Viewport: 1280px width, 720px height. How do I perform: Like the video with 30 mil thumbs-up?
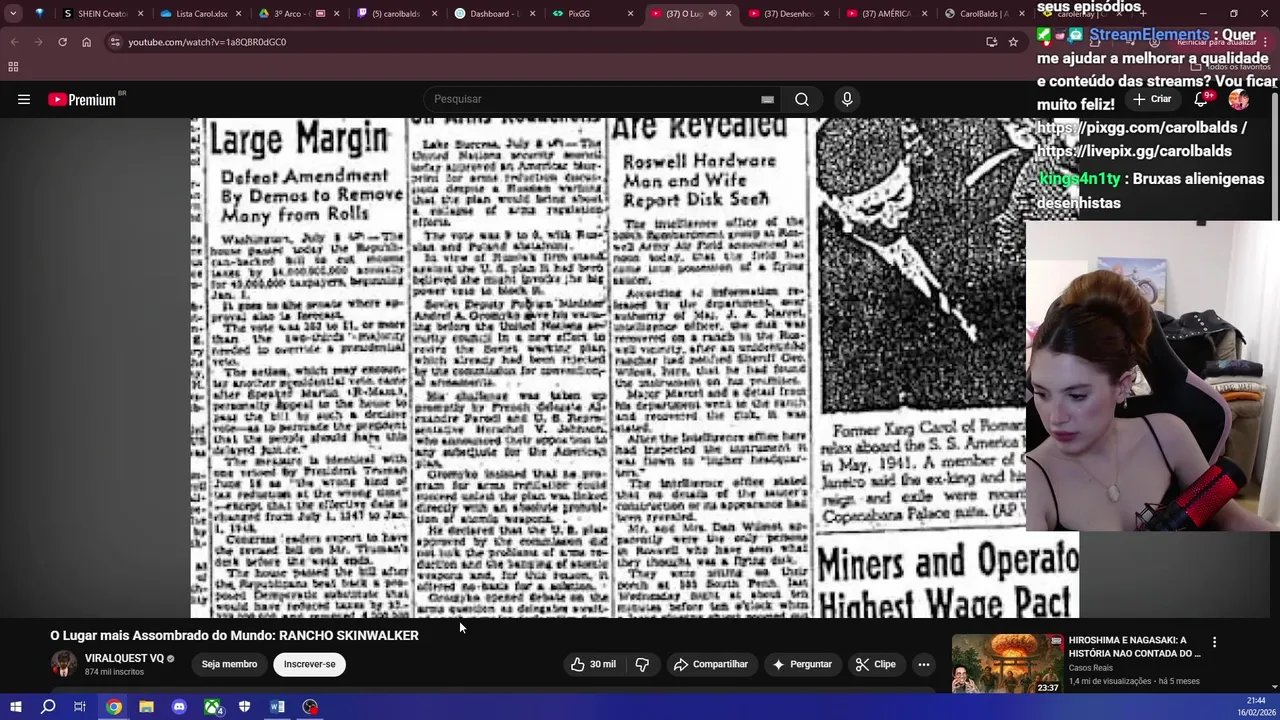pos(594,664)
